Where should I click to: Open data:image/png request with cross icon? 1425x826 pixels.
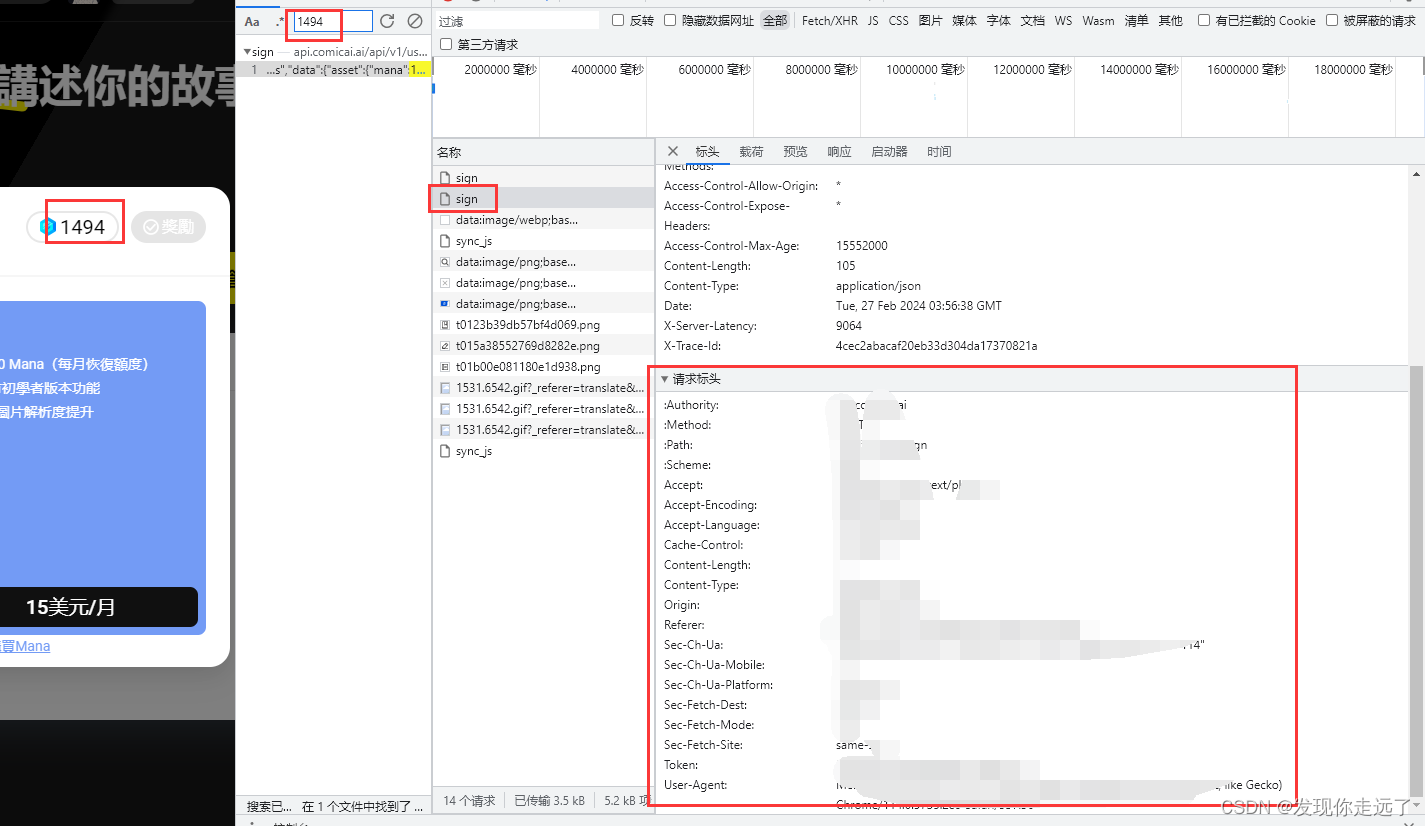pos(543,283)
